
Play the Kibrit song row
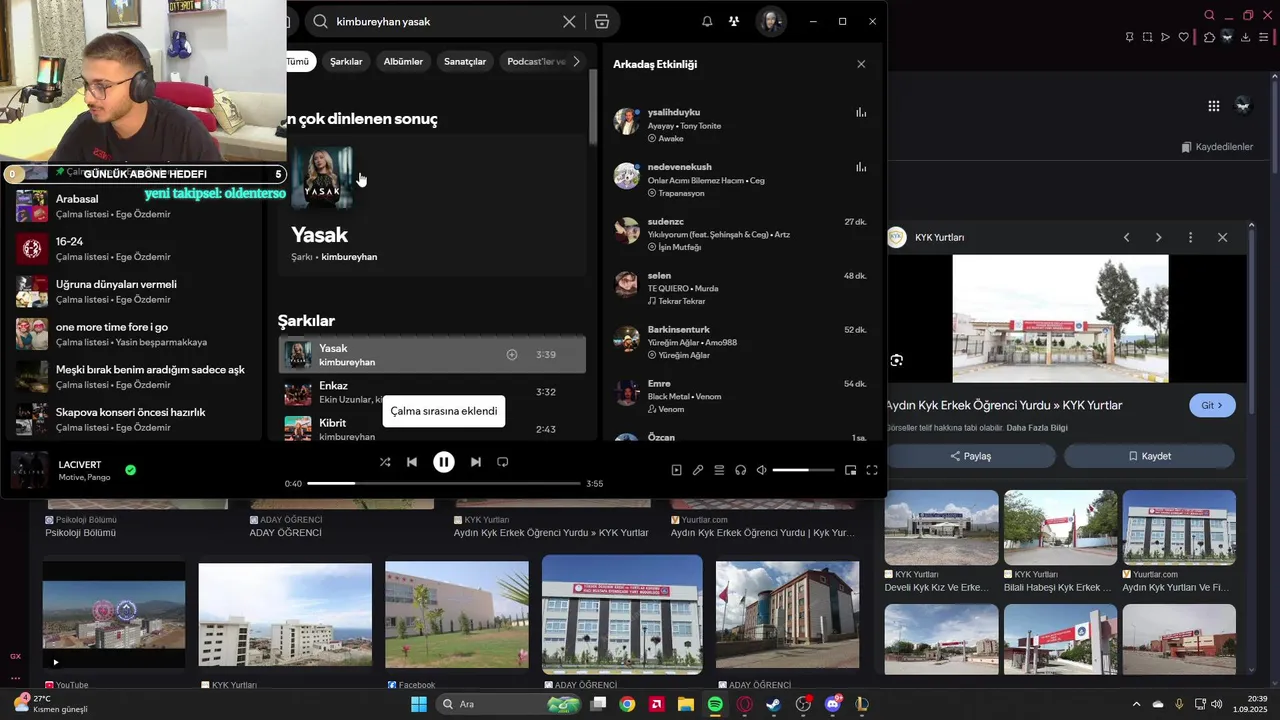pyautogui.click(x=432, y=428)
